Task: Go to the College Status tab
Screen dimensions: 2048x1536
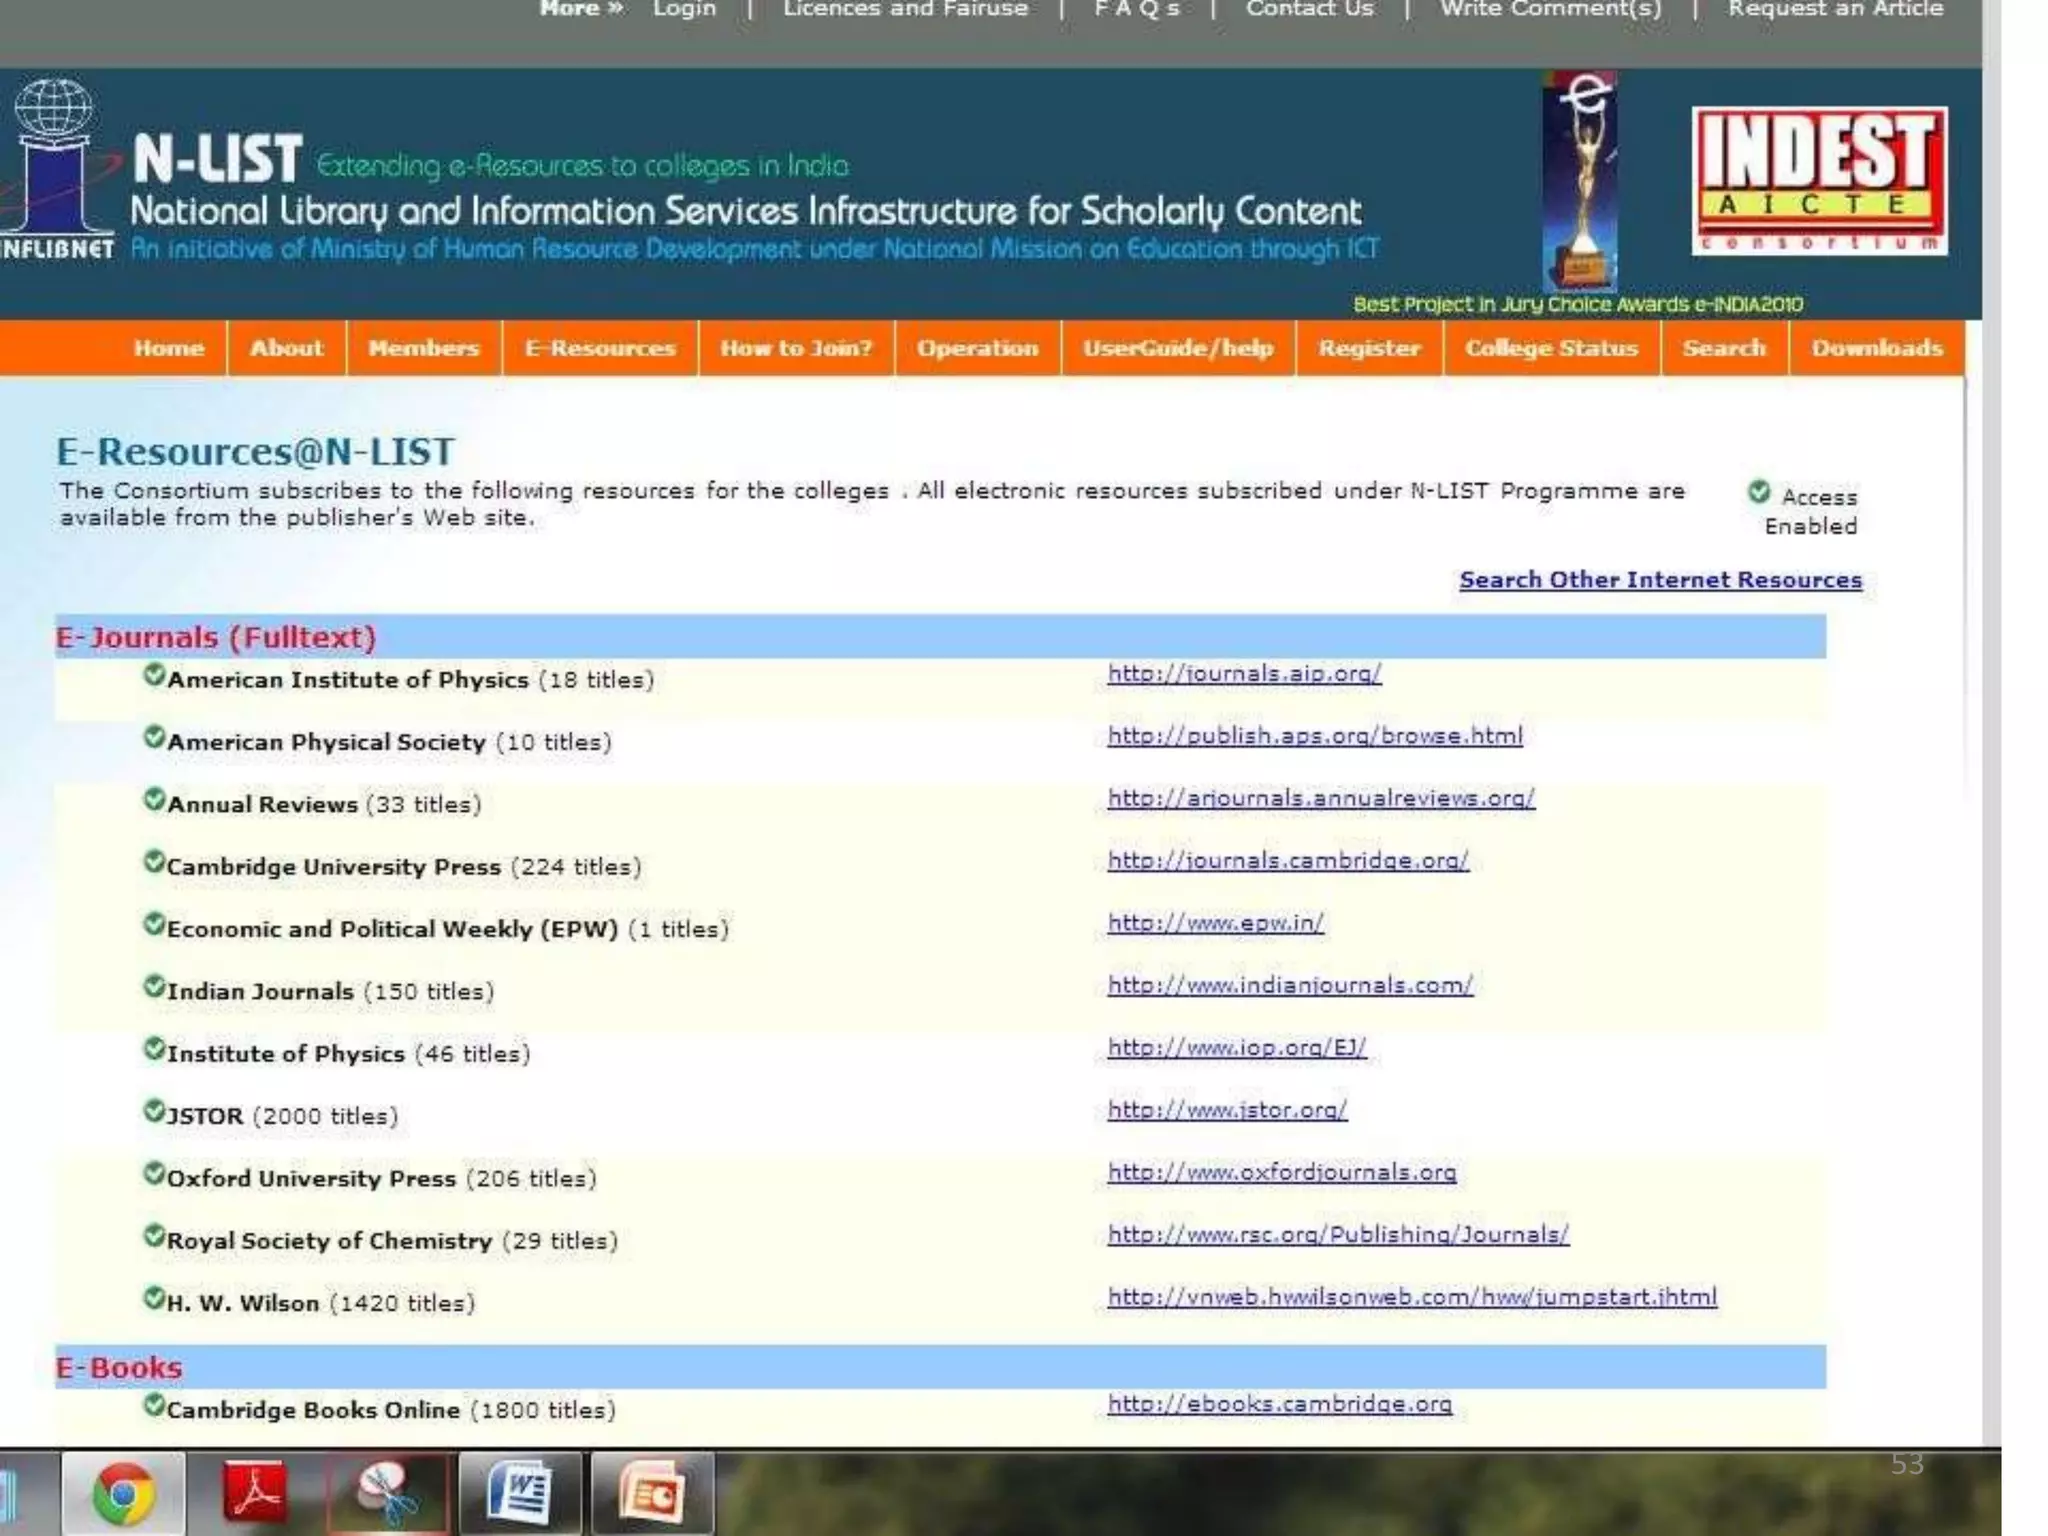Action: pos(1551,348)
